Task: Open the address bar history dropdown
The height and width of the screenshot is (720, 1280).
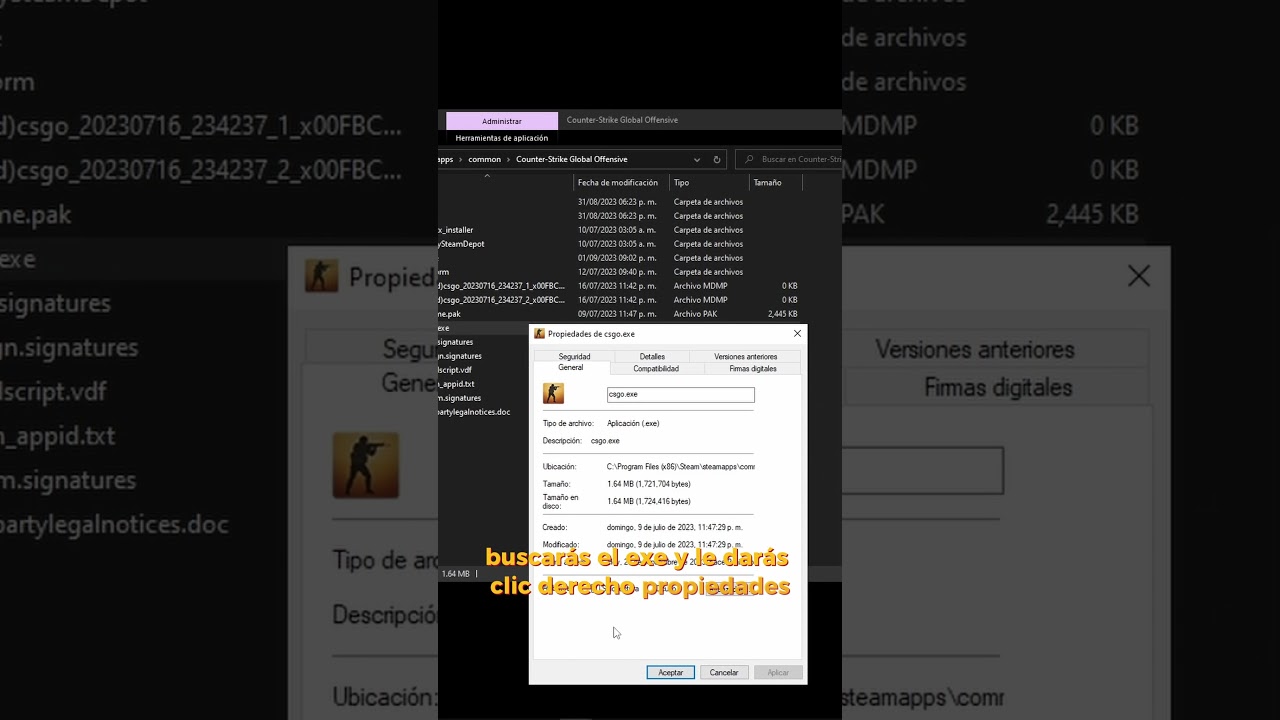Action: pos(697,159)
